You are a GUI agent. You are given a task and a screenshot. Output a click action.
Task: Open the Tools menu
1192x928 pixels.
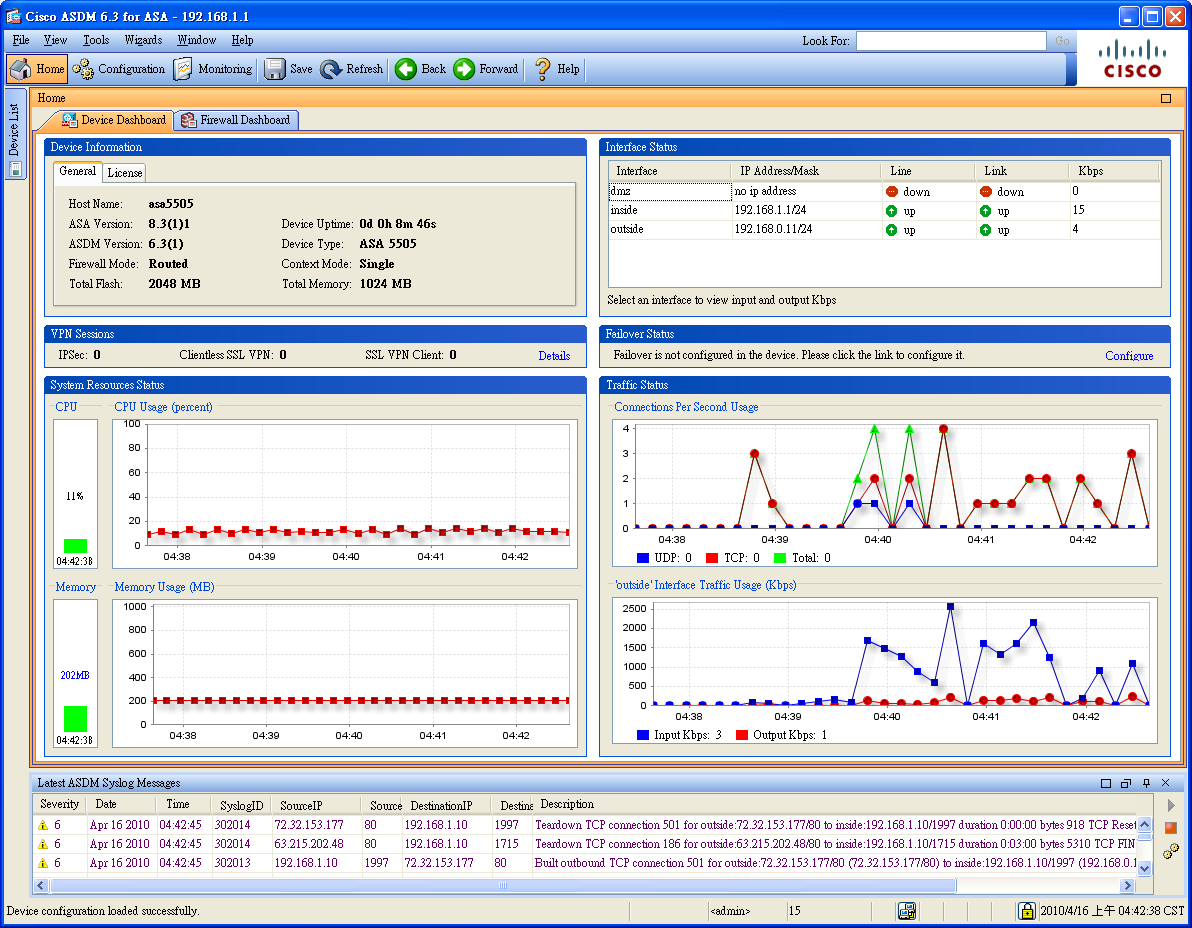point(96,40)
